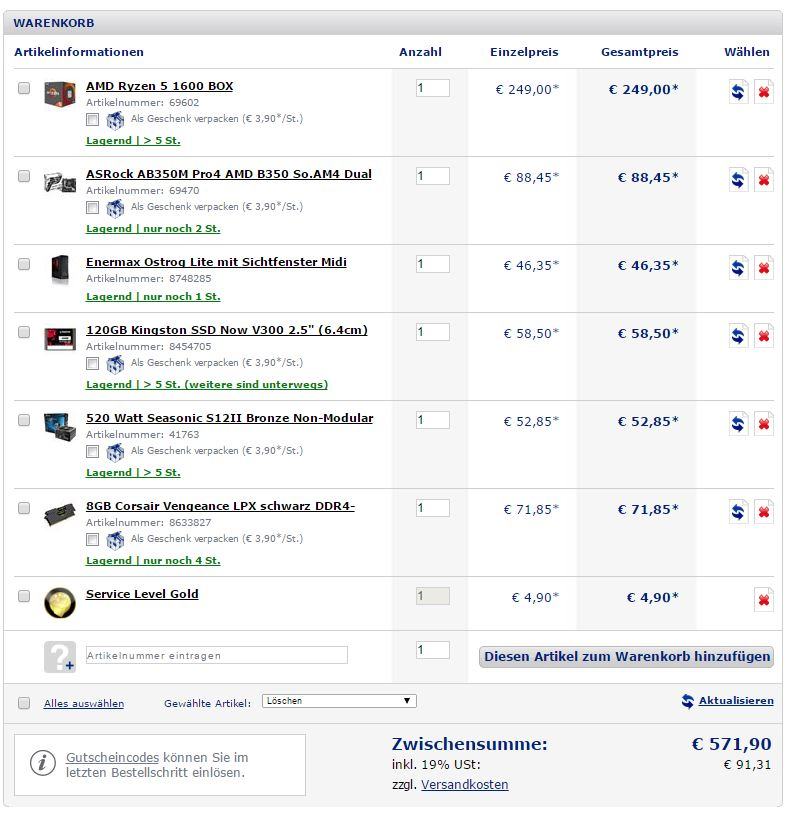
Task: Remove Service Level Gold with the red X
Action: [x=764, y=600]
